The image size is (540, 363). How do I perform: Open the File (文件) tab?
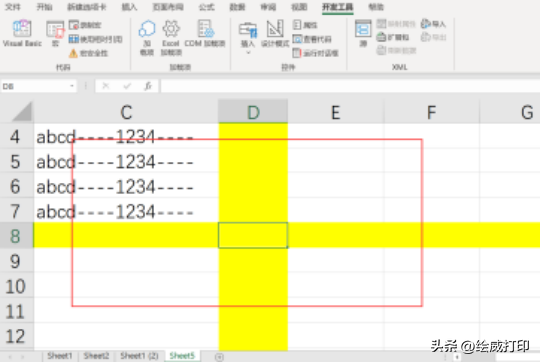pos(13,7)
